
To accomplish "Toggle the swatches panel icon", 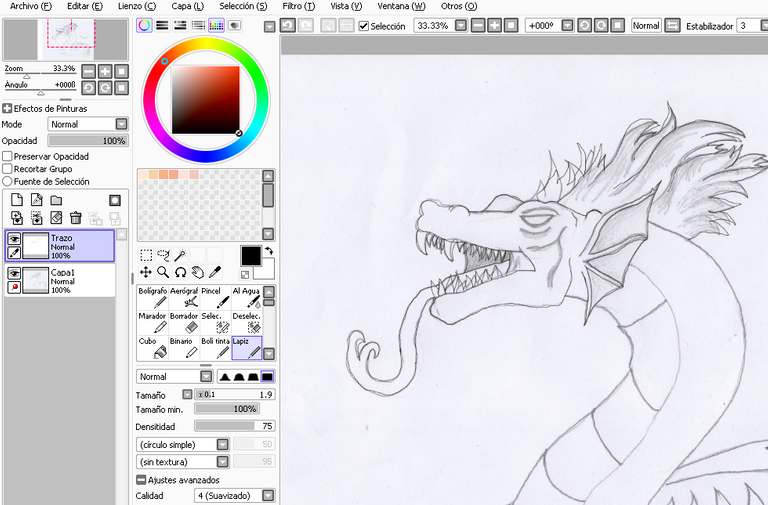I will tap(216, 25).
